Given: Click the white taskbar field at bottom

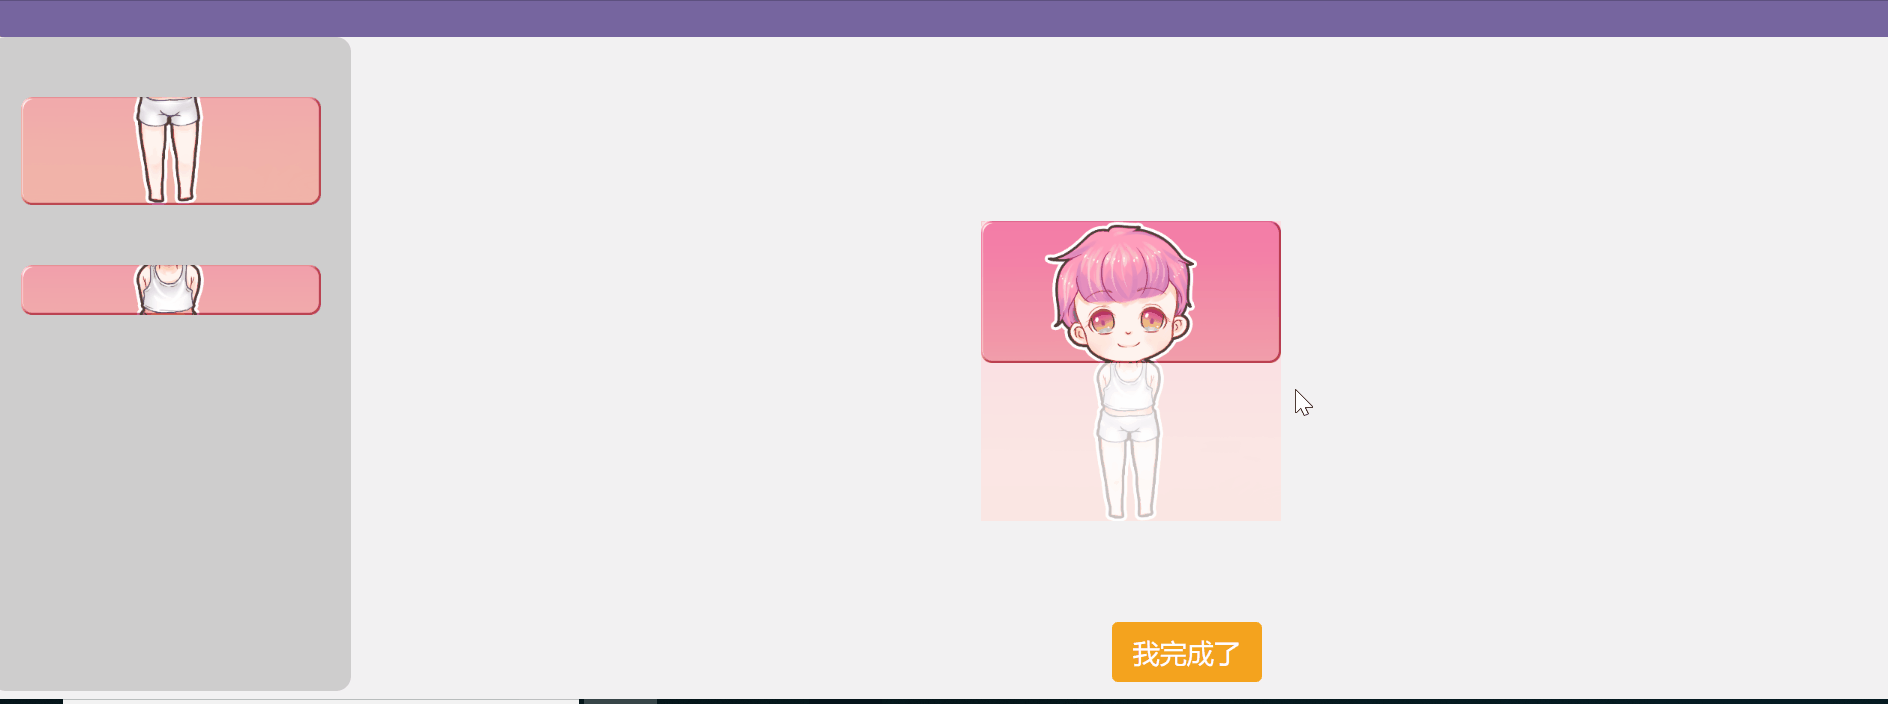Looking at the screenshot, I should click(x=321, y=701).
